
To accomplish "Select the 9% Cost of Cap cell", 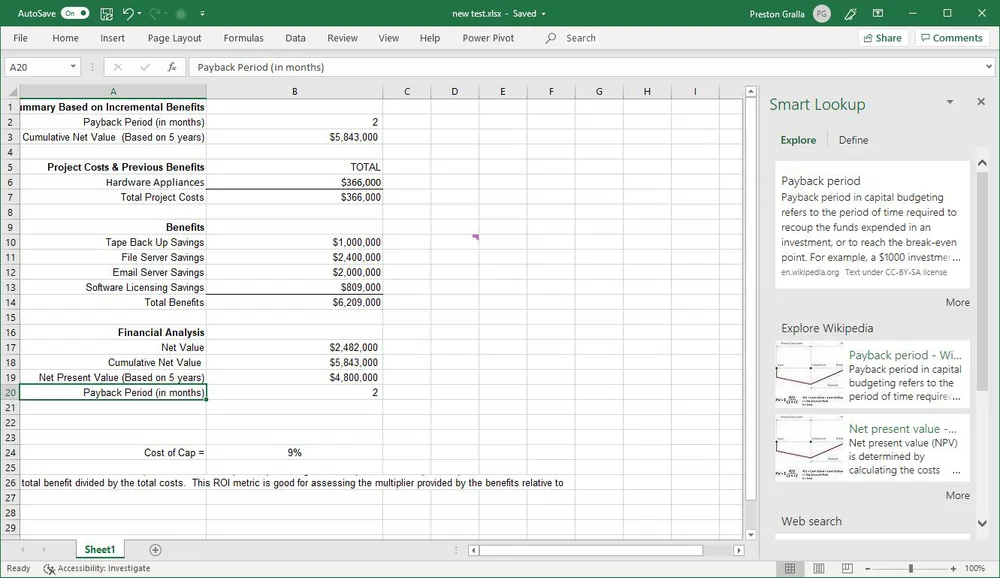I will [x=295, y=452].
